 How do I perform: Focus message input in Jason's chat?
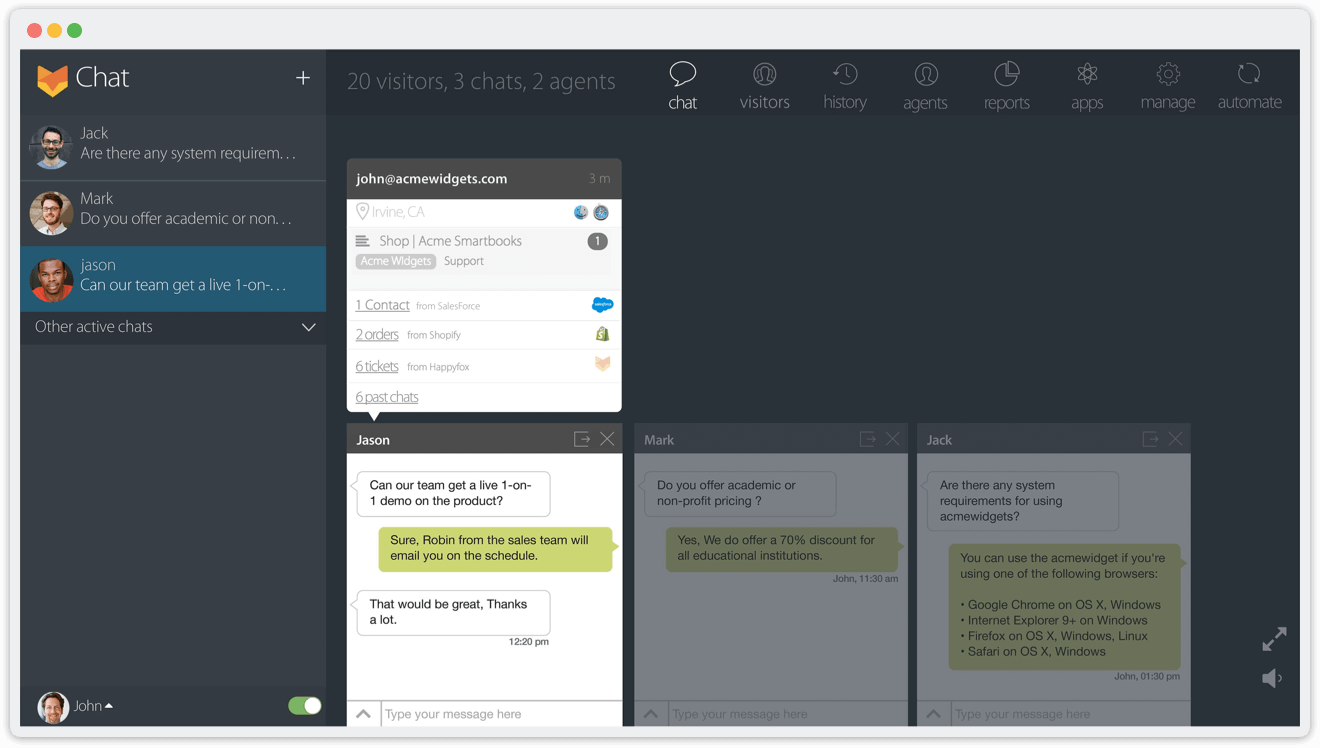501,714
